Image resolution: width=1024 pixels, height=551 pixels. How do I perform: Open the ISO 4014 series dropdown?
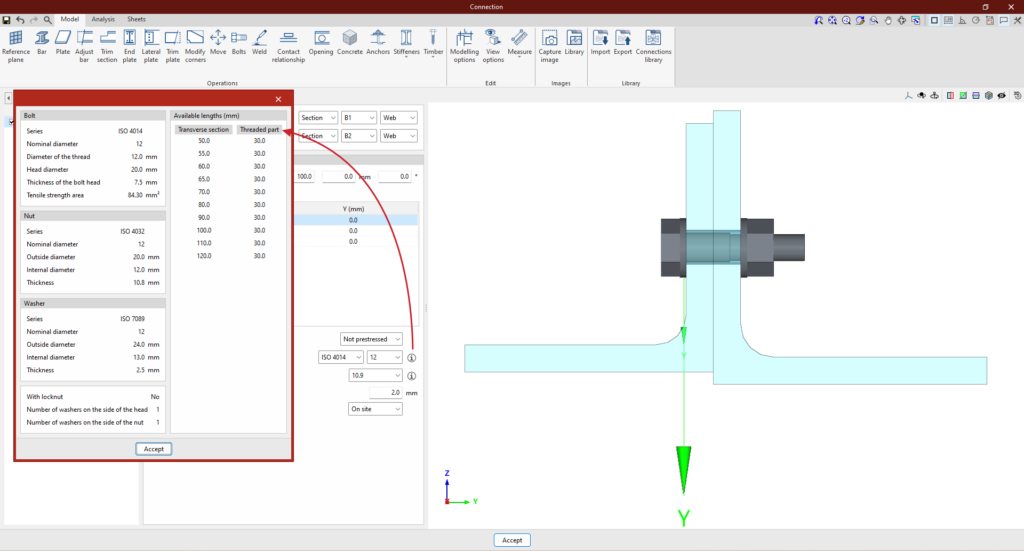[x=340, y=357]
